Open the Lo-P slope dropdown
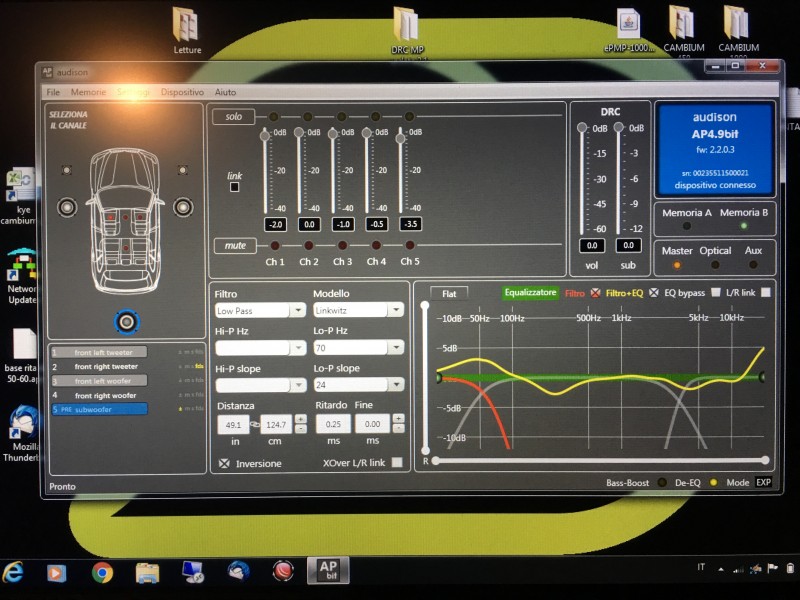 coord(359,385)
